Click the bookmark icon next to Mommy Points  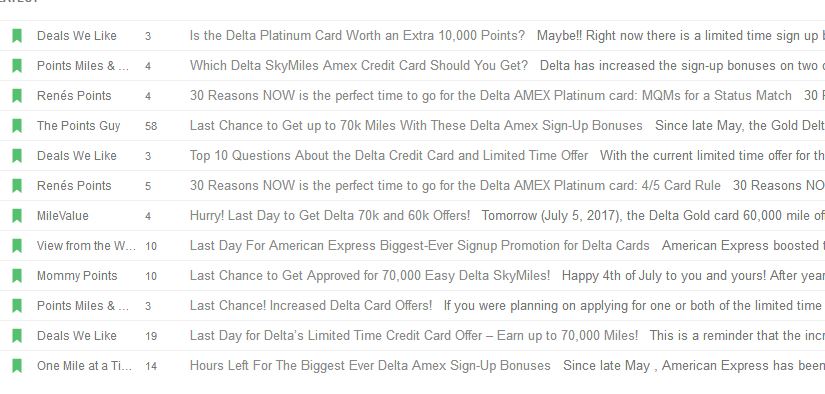pos(17,276)
